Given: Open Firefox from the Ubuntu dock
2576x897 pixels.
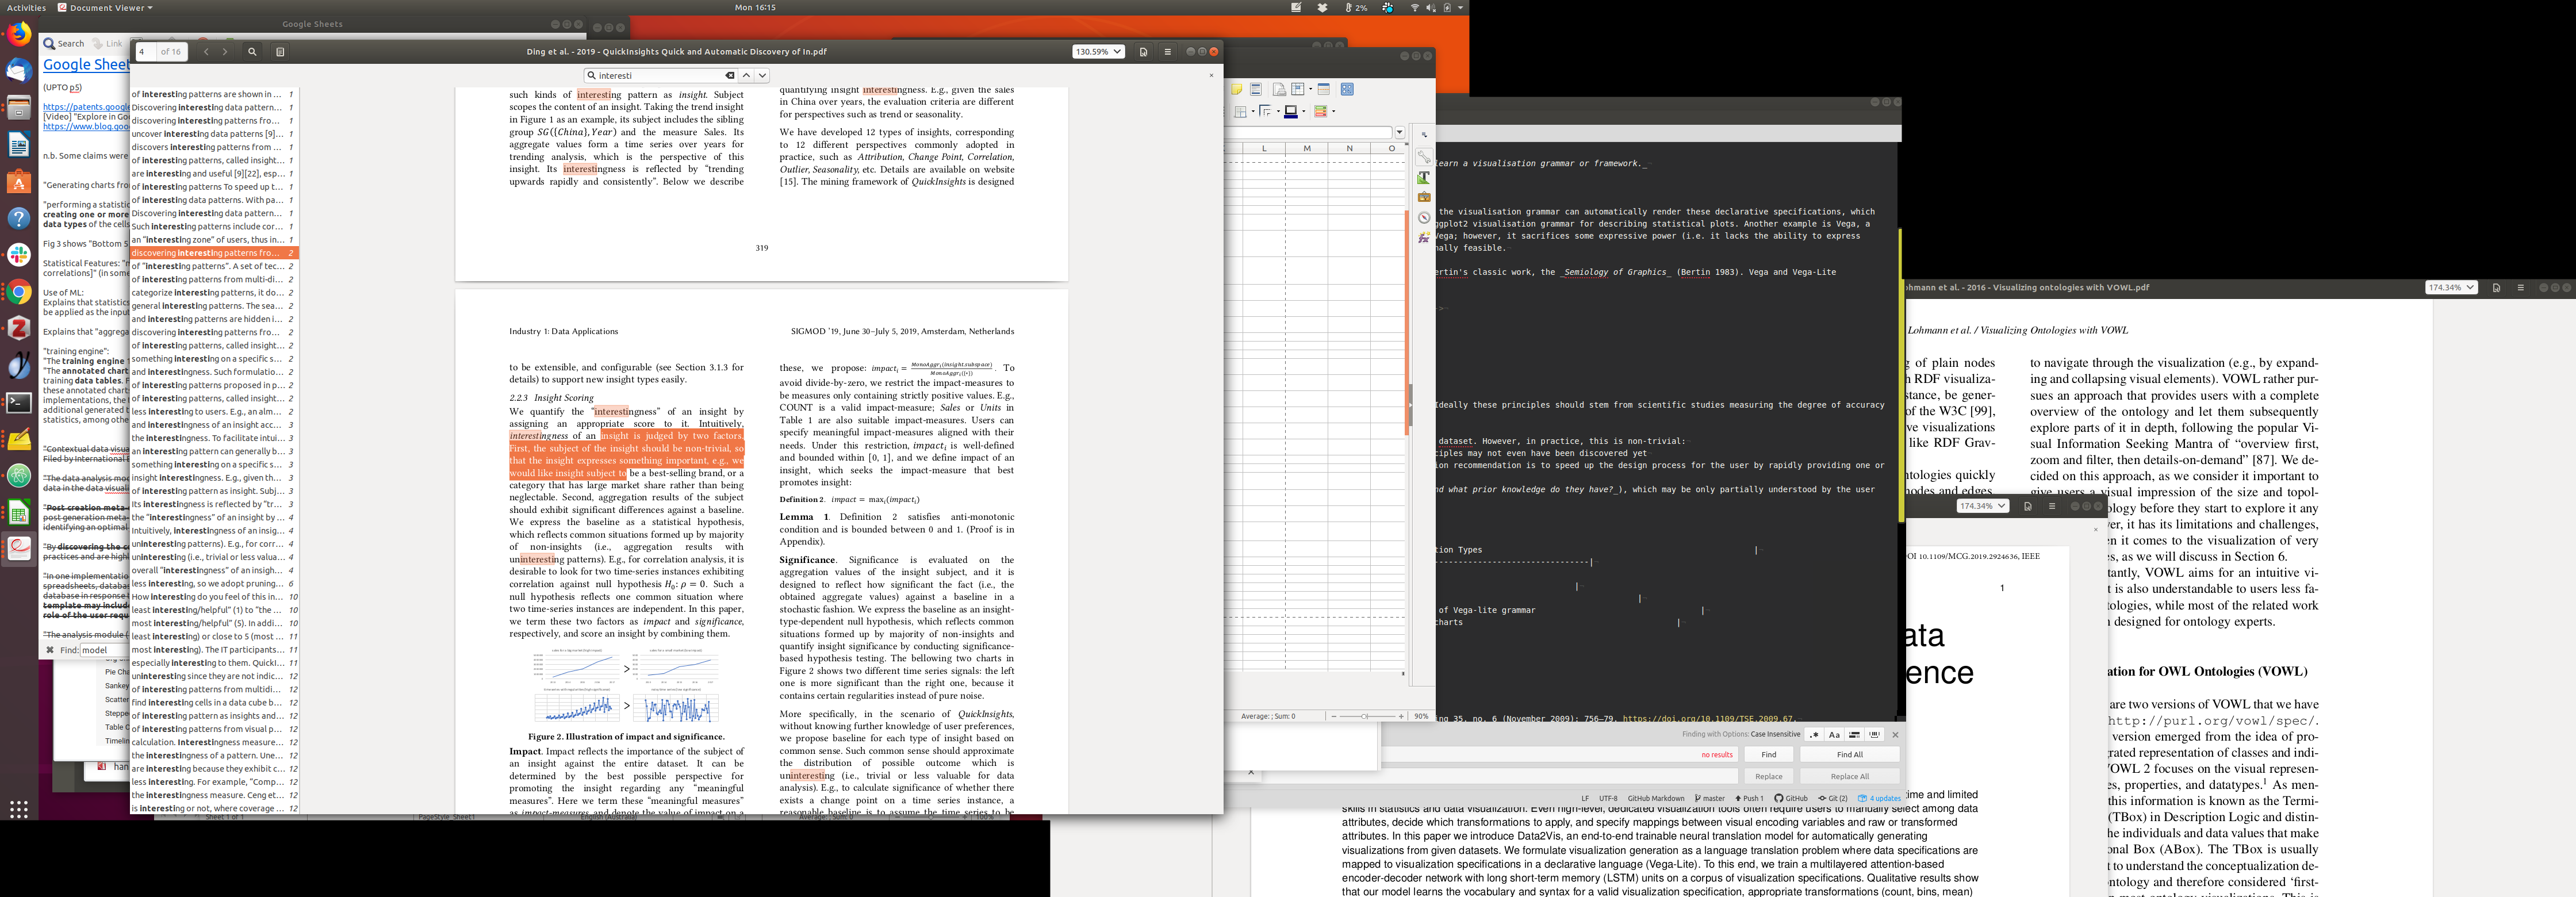Looking at the screenshot, I should [19, 34].
